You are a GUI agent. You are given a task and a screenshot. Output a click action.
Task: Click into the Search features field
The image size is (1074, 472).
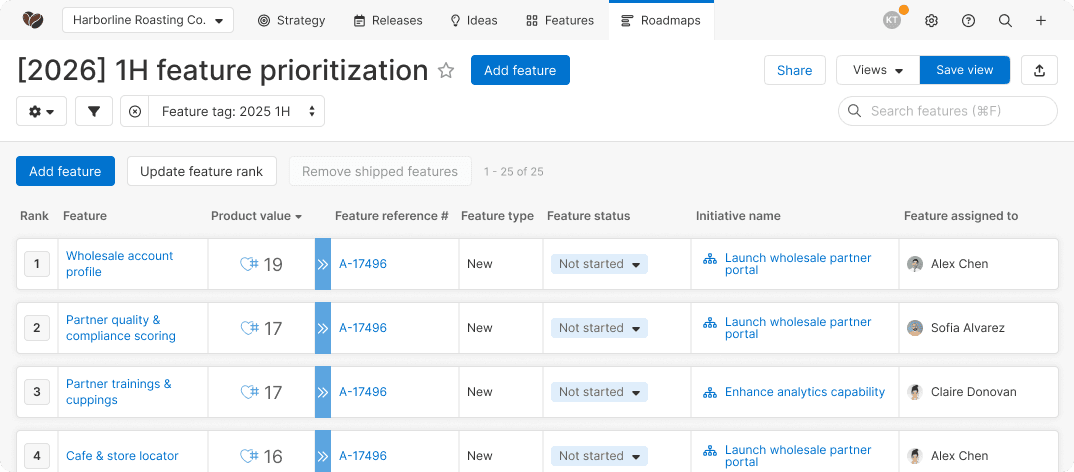(947, 111)
